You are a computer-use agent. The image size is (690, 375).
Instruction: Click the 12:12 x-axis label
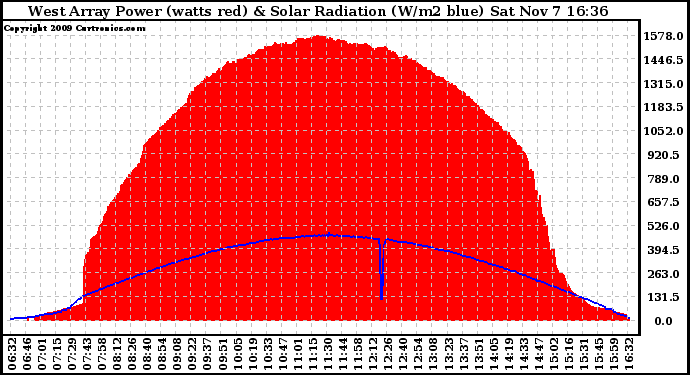click(x=372, y=354)
